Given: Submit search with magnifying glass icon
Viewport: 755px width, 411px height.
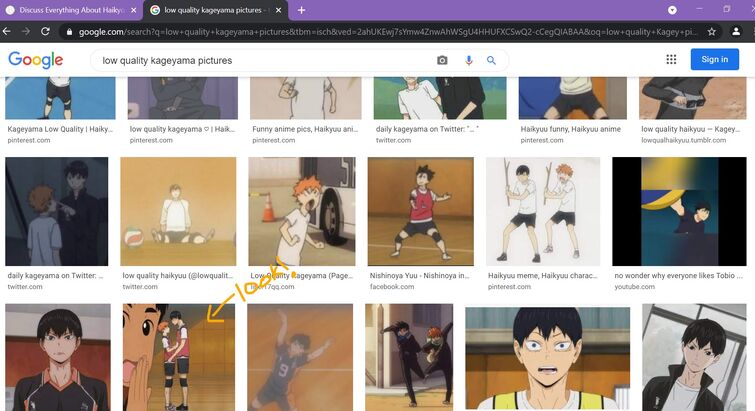Looking at the screenshot, I should [x=491, y=60].
